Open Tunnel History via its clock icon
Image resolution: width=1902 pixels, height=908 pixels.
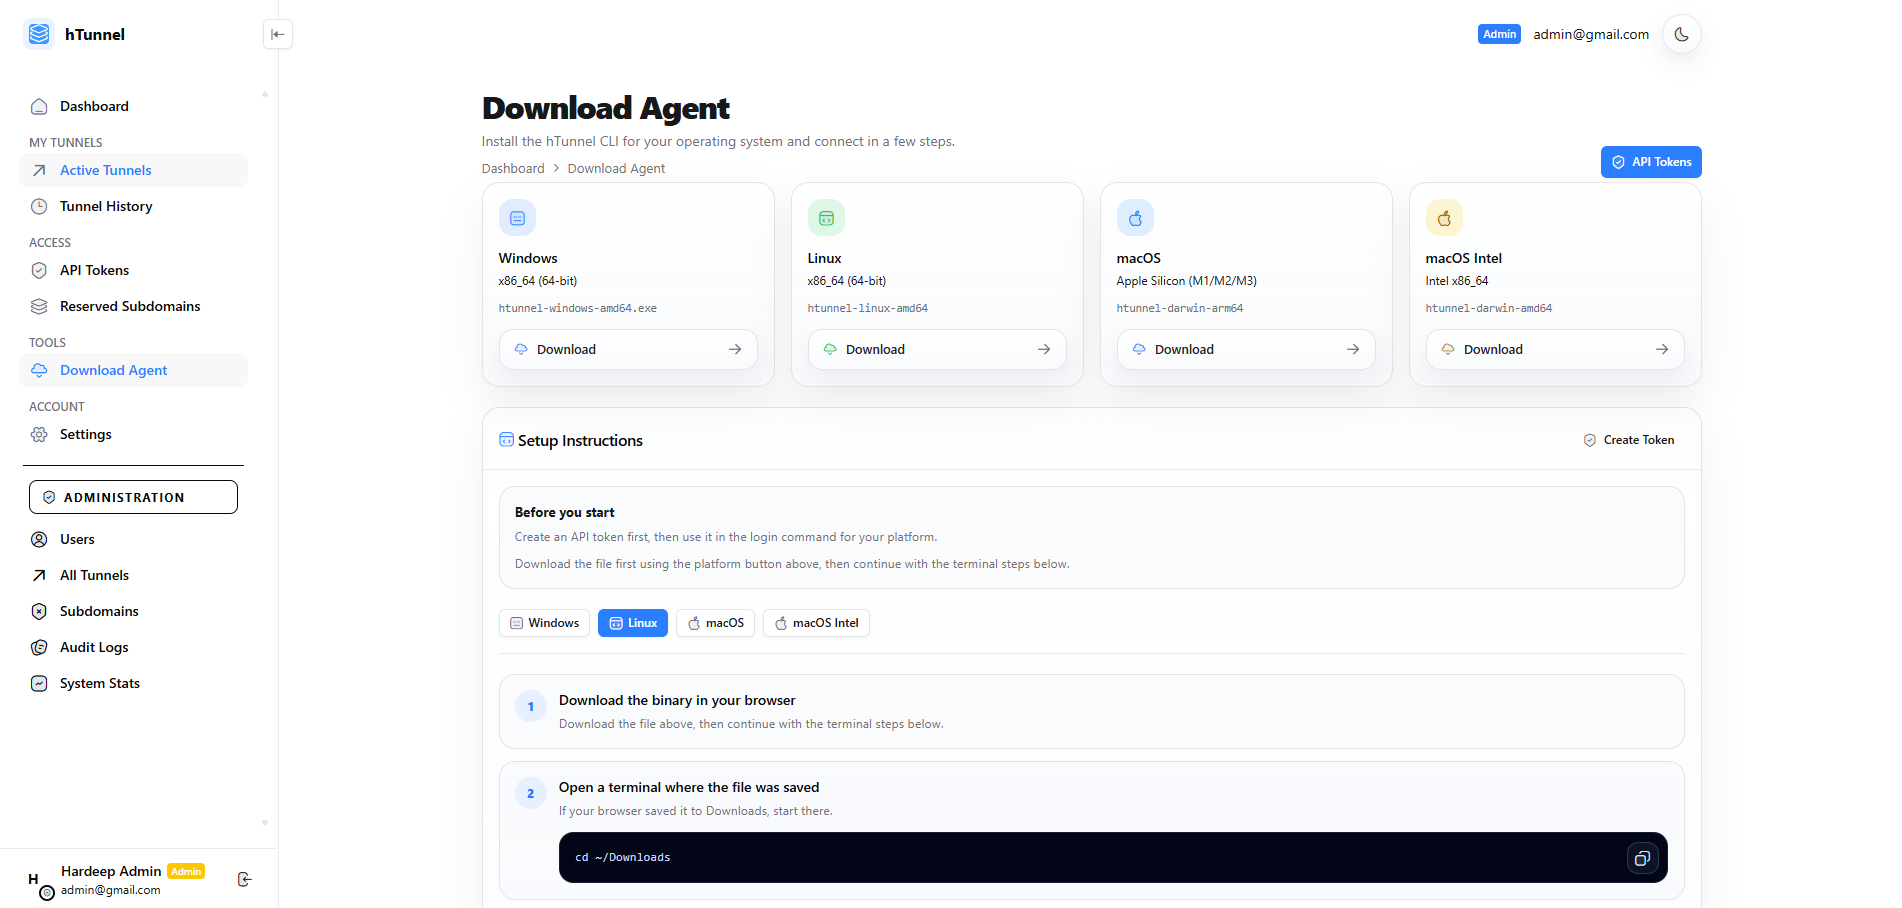point(38,206)
